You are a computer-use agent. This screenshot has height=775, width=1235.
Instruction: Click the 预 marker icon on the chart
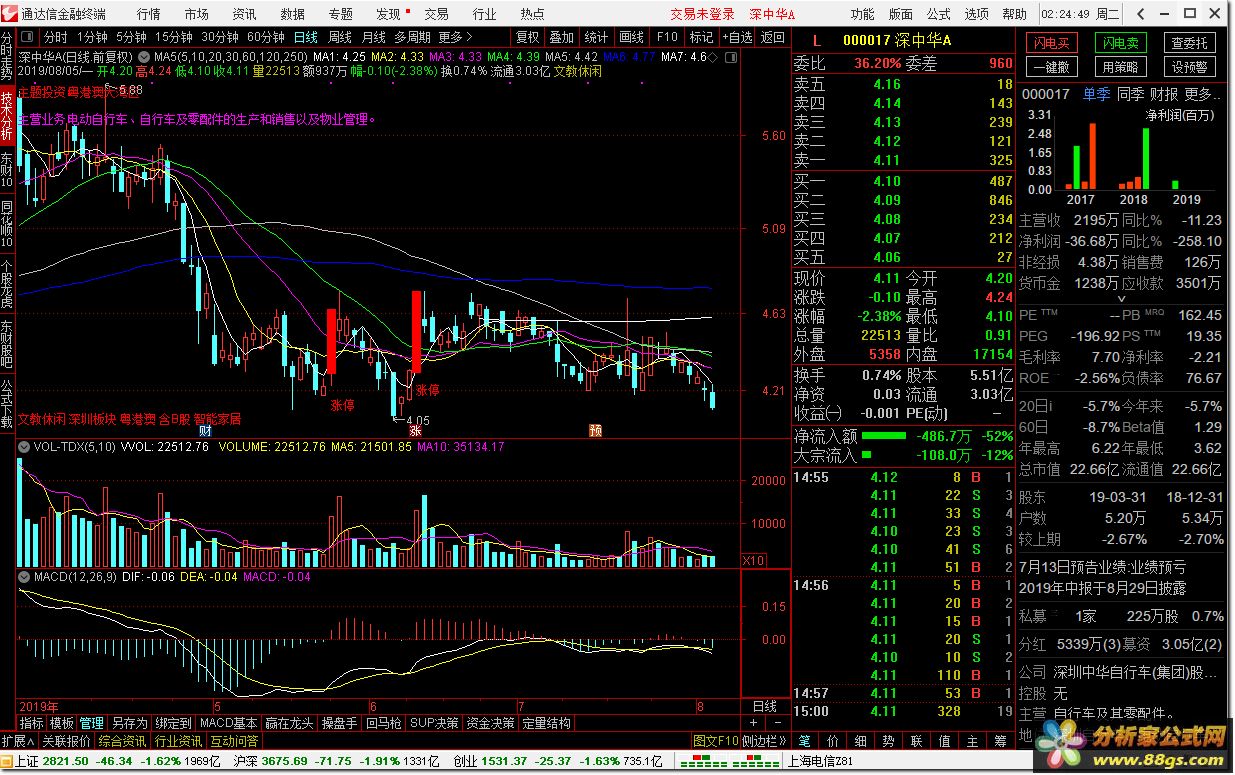point(595,431)
